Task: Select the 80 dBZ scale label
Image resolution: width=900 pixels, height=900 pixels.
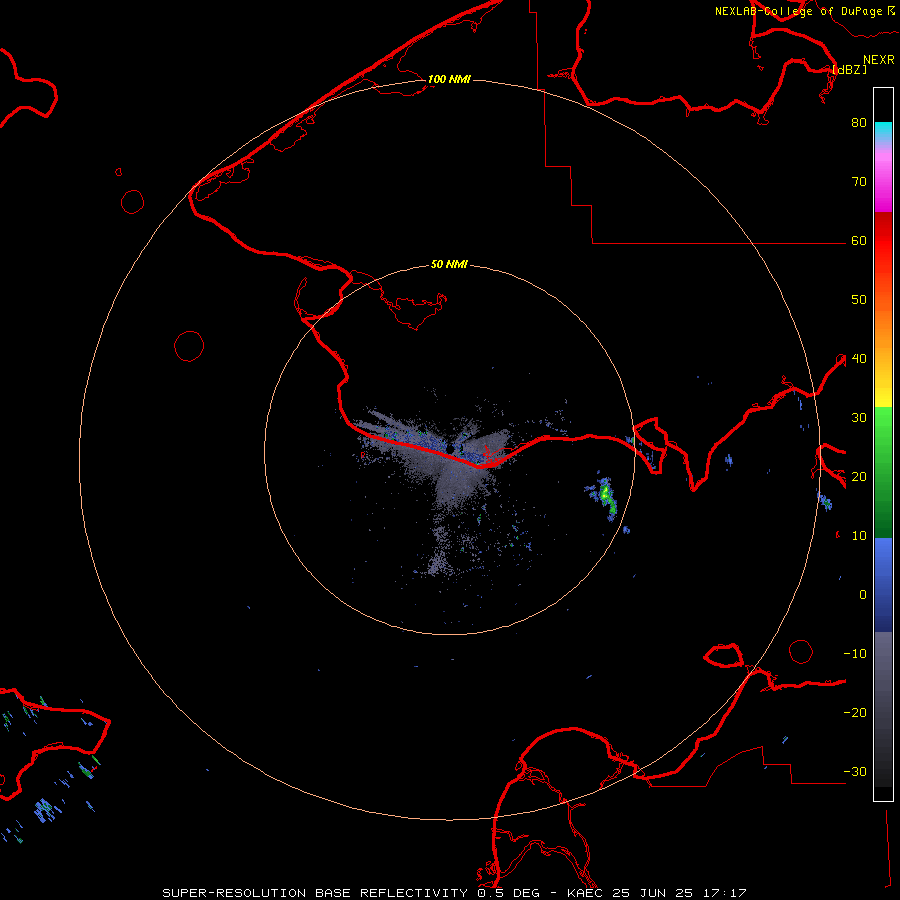Action: click(859, 123)
